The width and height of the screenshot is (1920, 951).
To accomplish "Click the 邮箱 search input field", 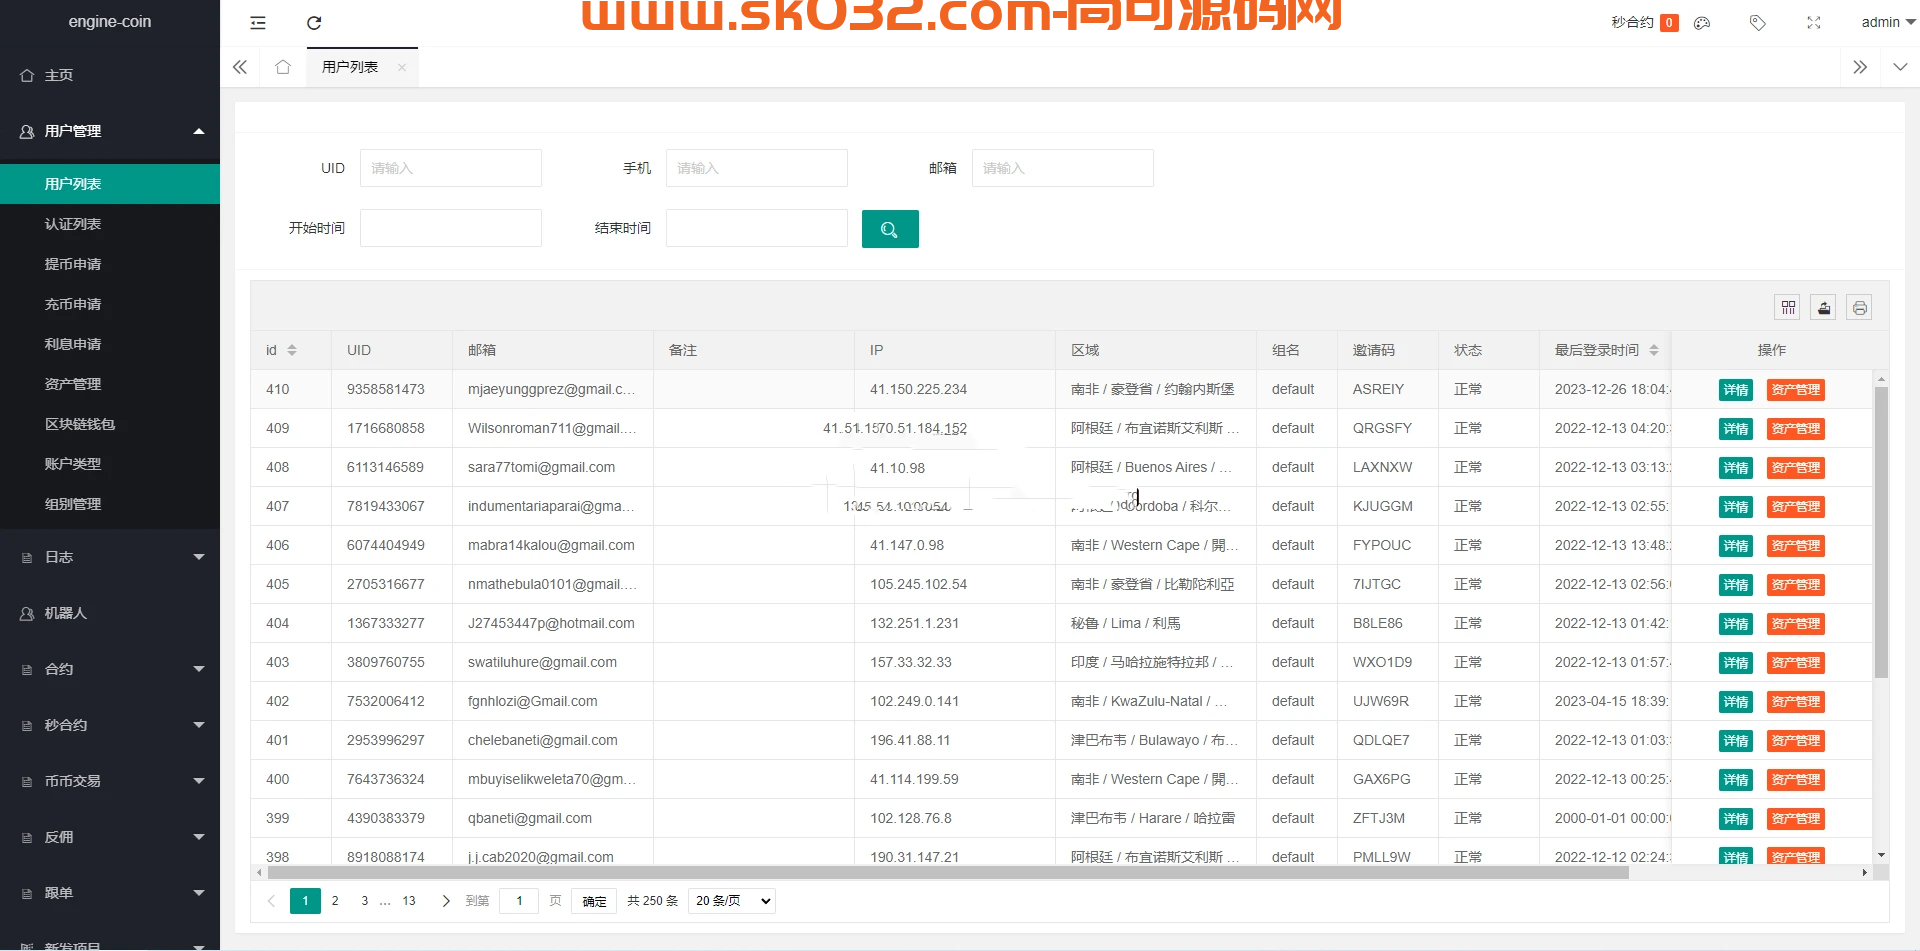I will (x=1063, y=168).
